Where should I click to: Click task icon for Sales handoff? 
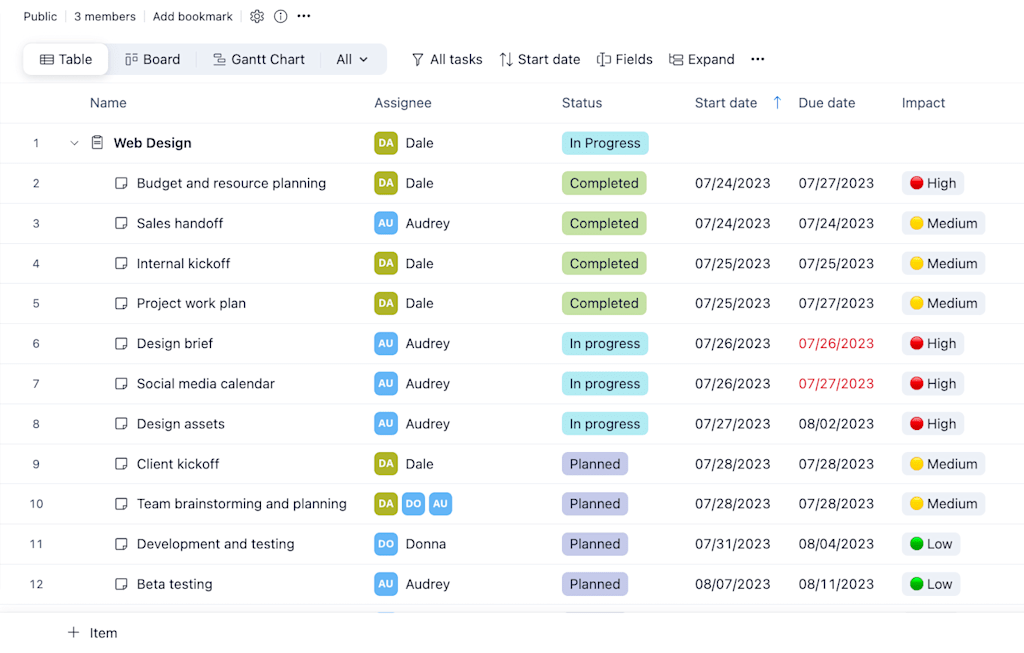point(121,223)
